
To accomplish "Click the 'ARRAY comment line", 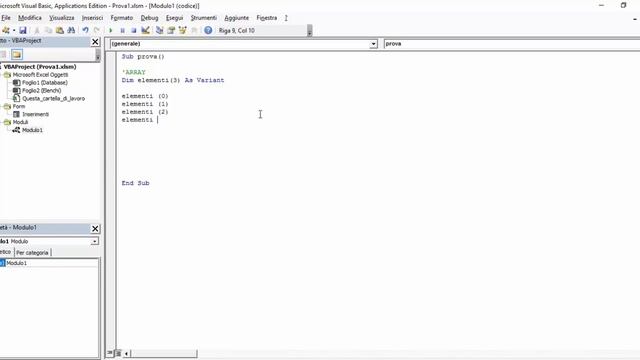I will (133, 72).
